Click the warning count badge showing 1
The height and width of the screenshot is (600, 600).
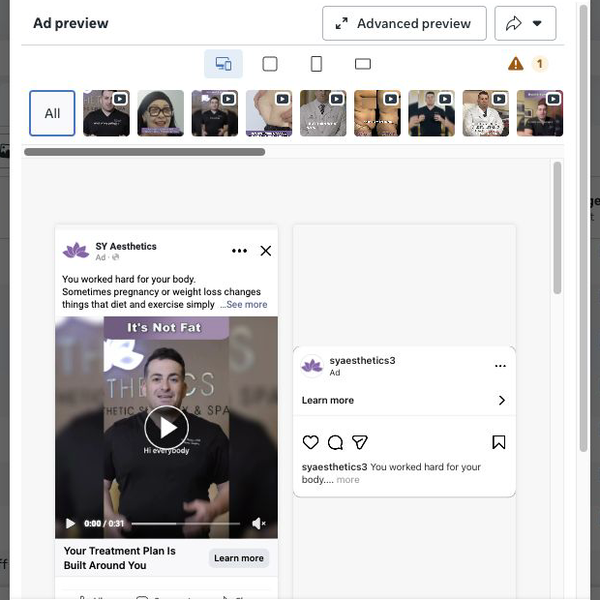click(x=540, y=64)
